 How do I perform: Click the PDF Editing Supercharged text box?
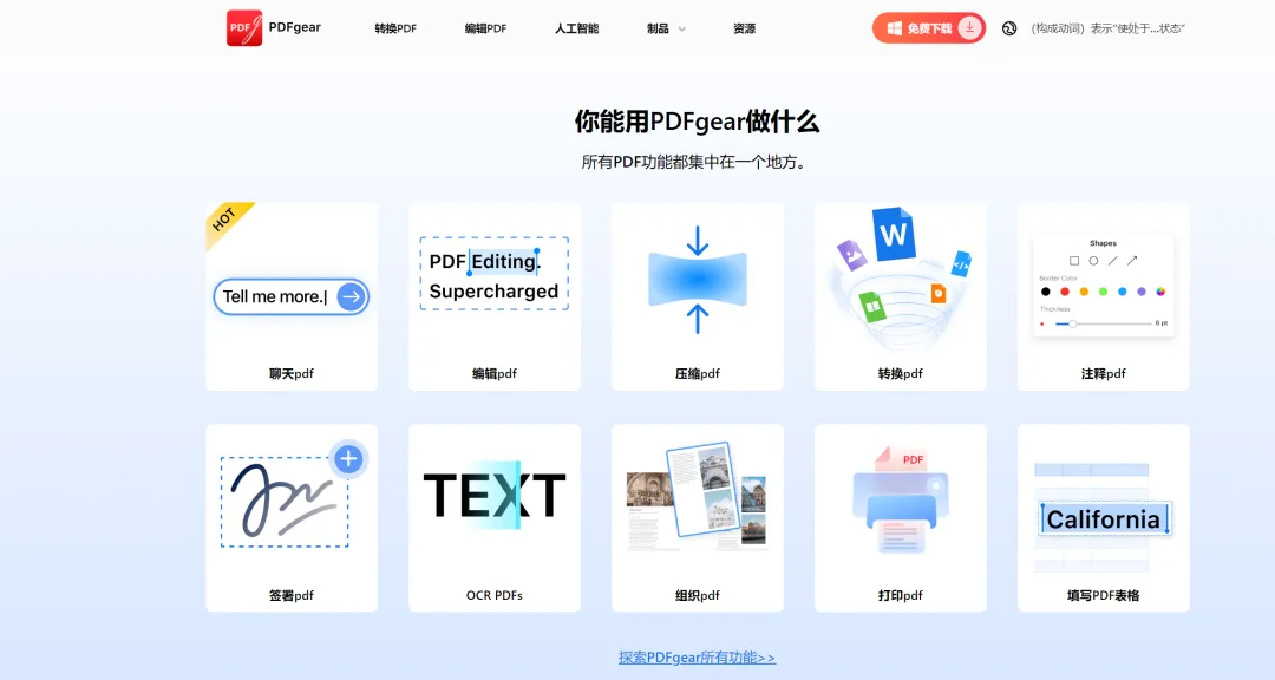(494, 273)
